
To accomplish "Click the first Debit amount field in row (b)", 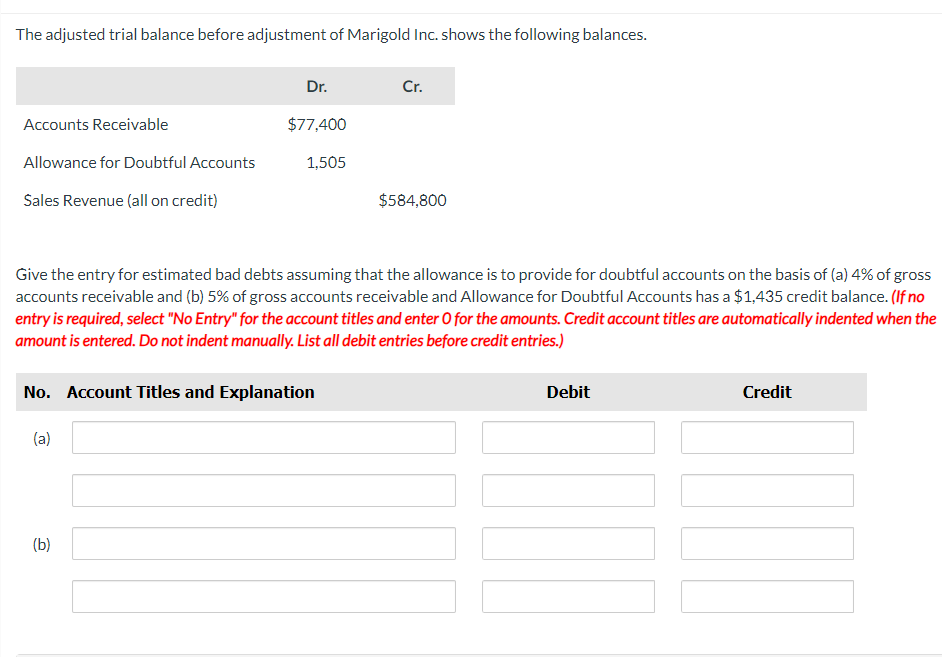I will (x=568, y=543).
